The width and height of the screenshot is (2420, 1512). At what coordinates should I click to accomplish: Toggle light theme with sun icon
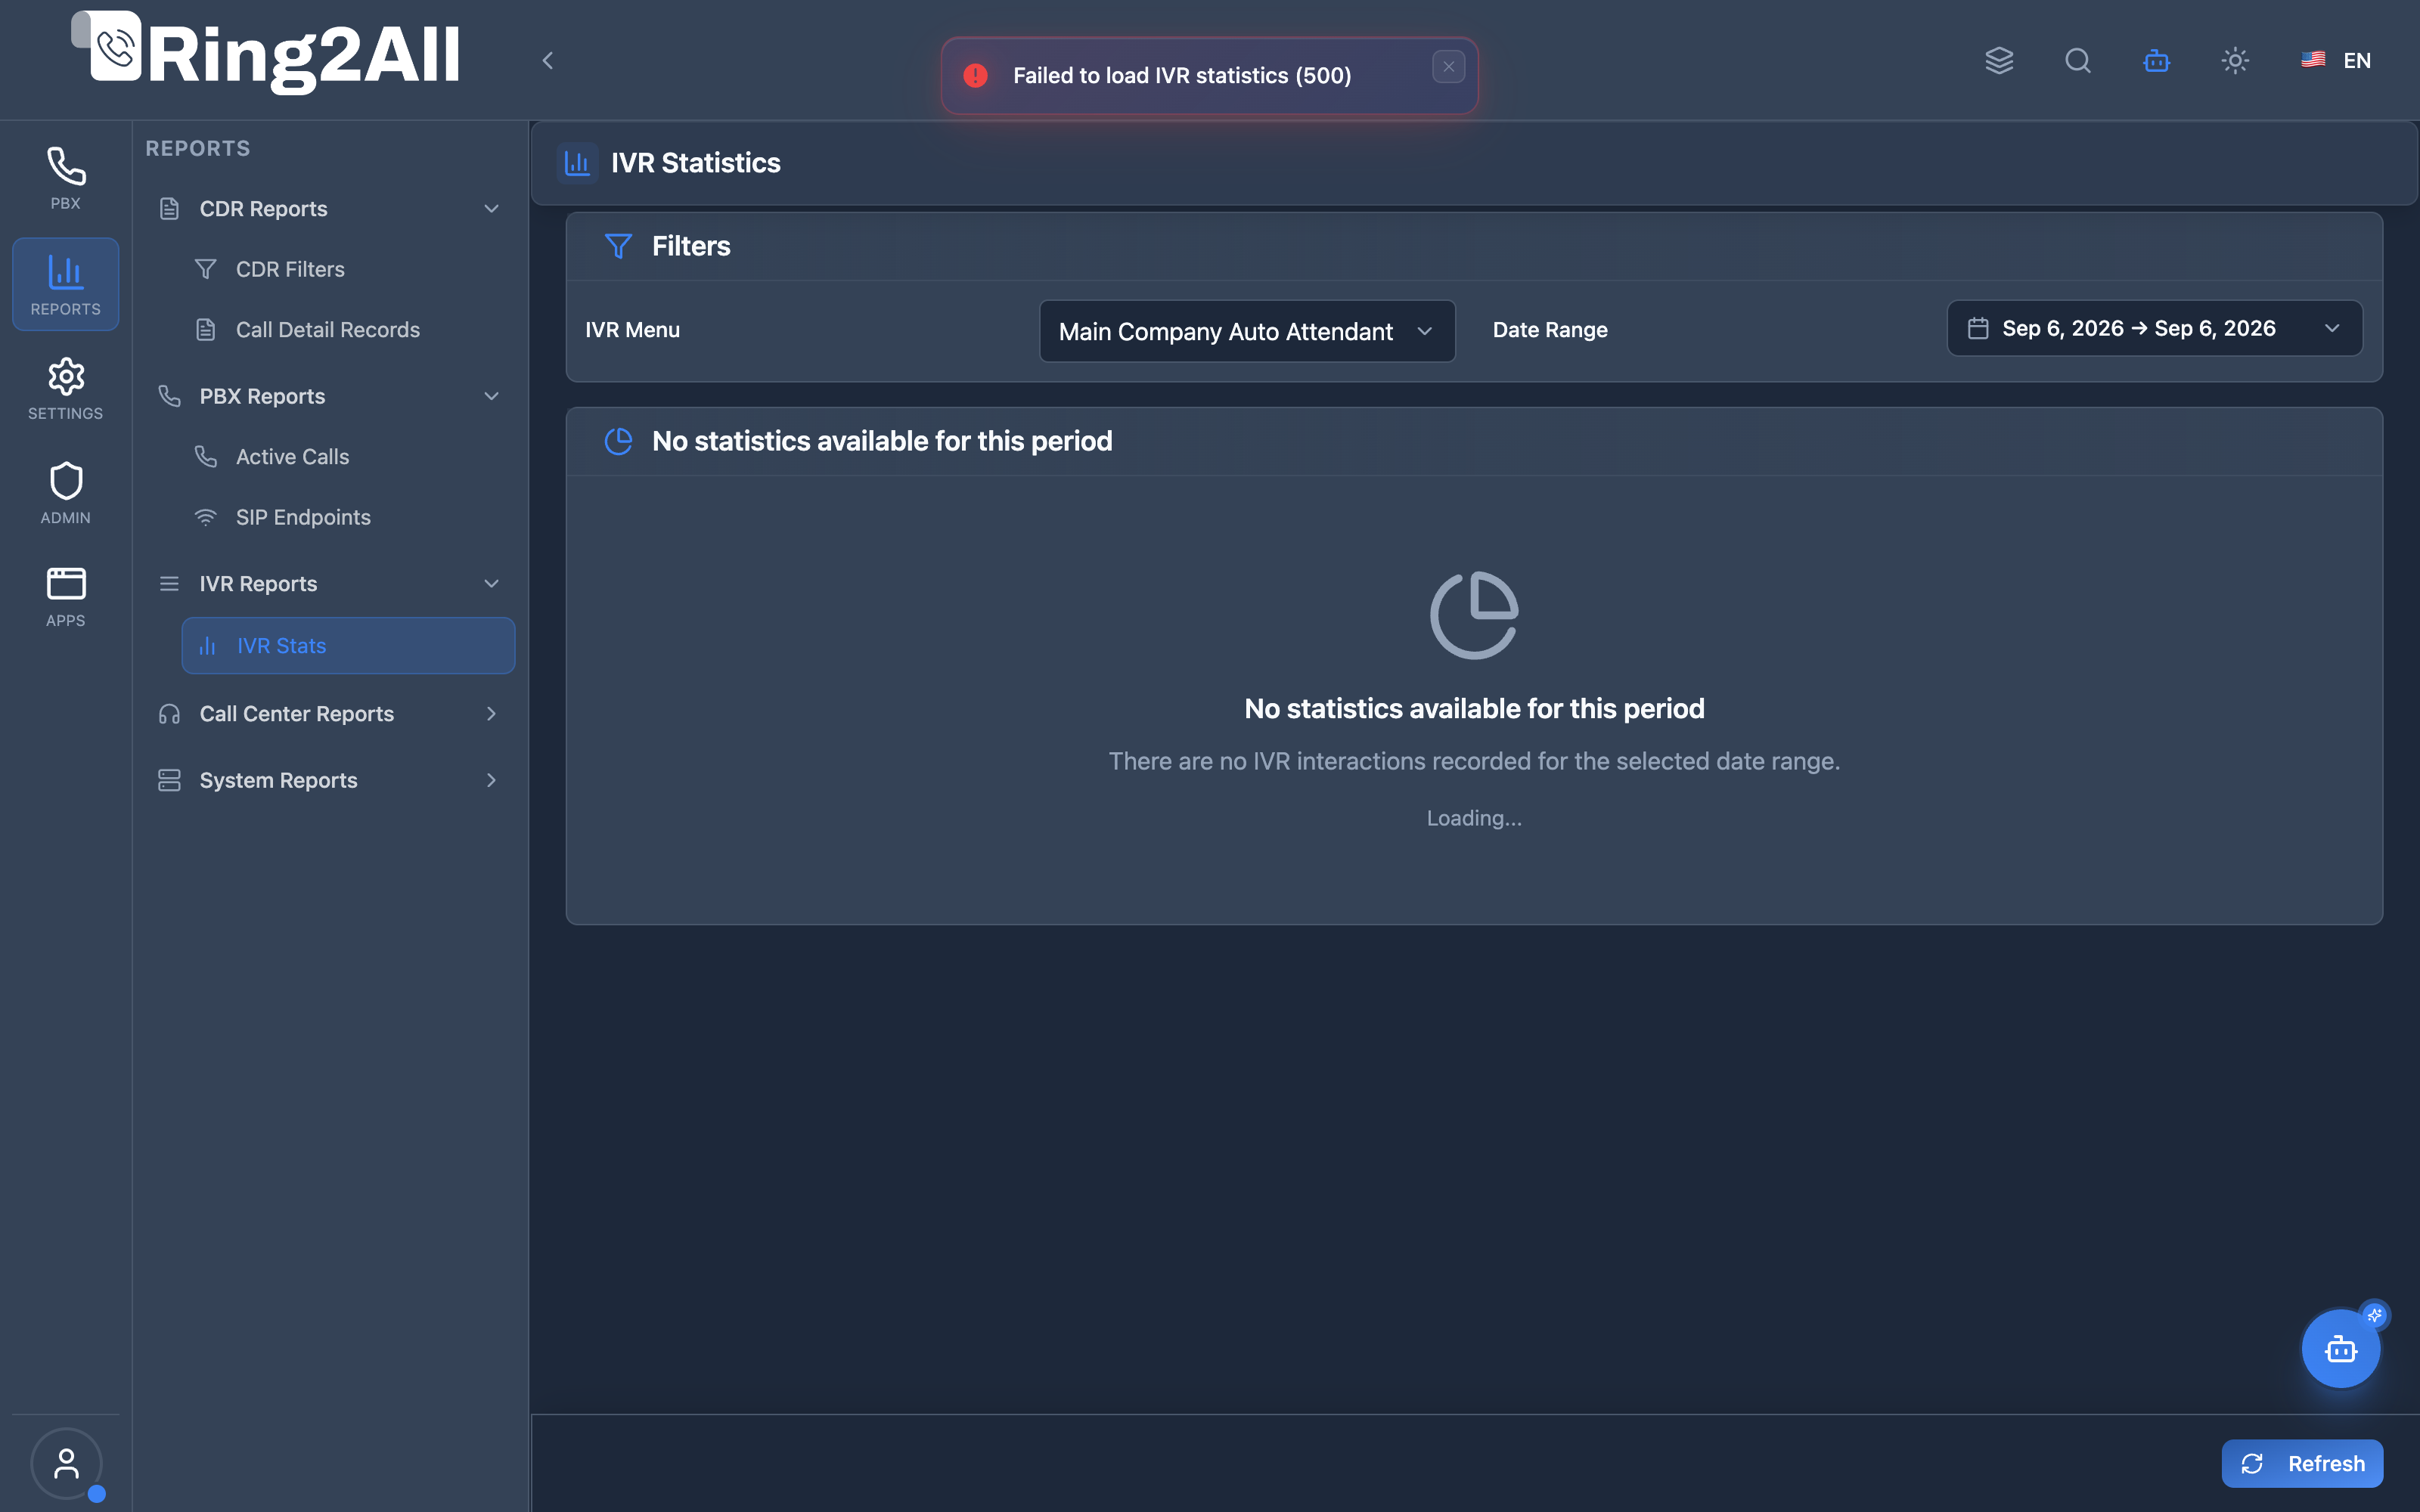pos(2235,61)
